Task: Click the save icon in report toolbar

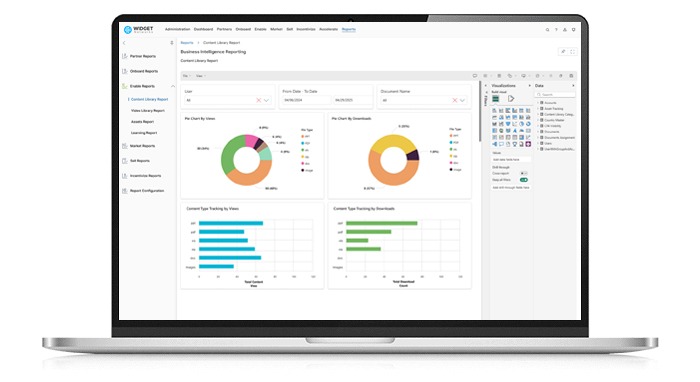Action: (x=571, y=76)
